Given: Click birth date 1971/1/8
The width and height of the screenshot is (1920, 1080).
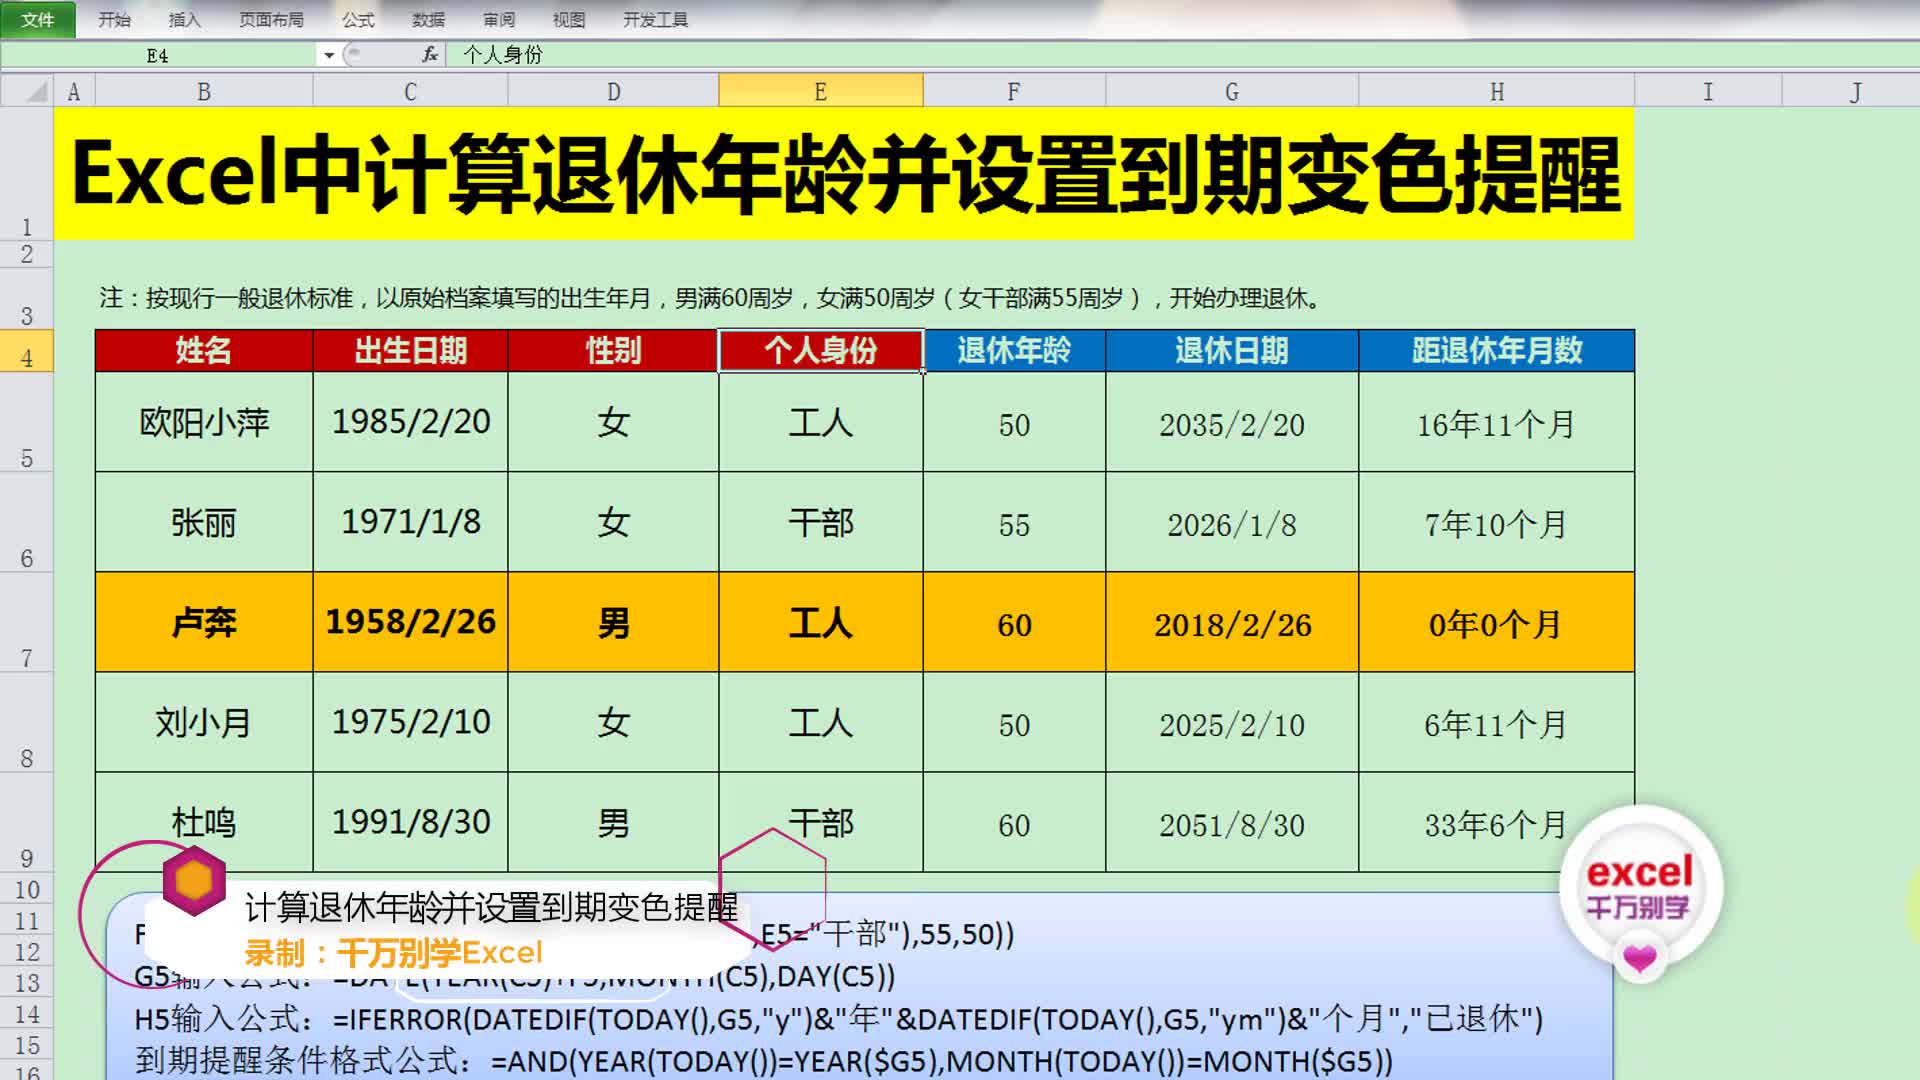Looking at the screenshot, I should (x=410, y=522).
